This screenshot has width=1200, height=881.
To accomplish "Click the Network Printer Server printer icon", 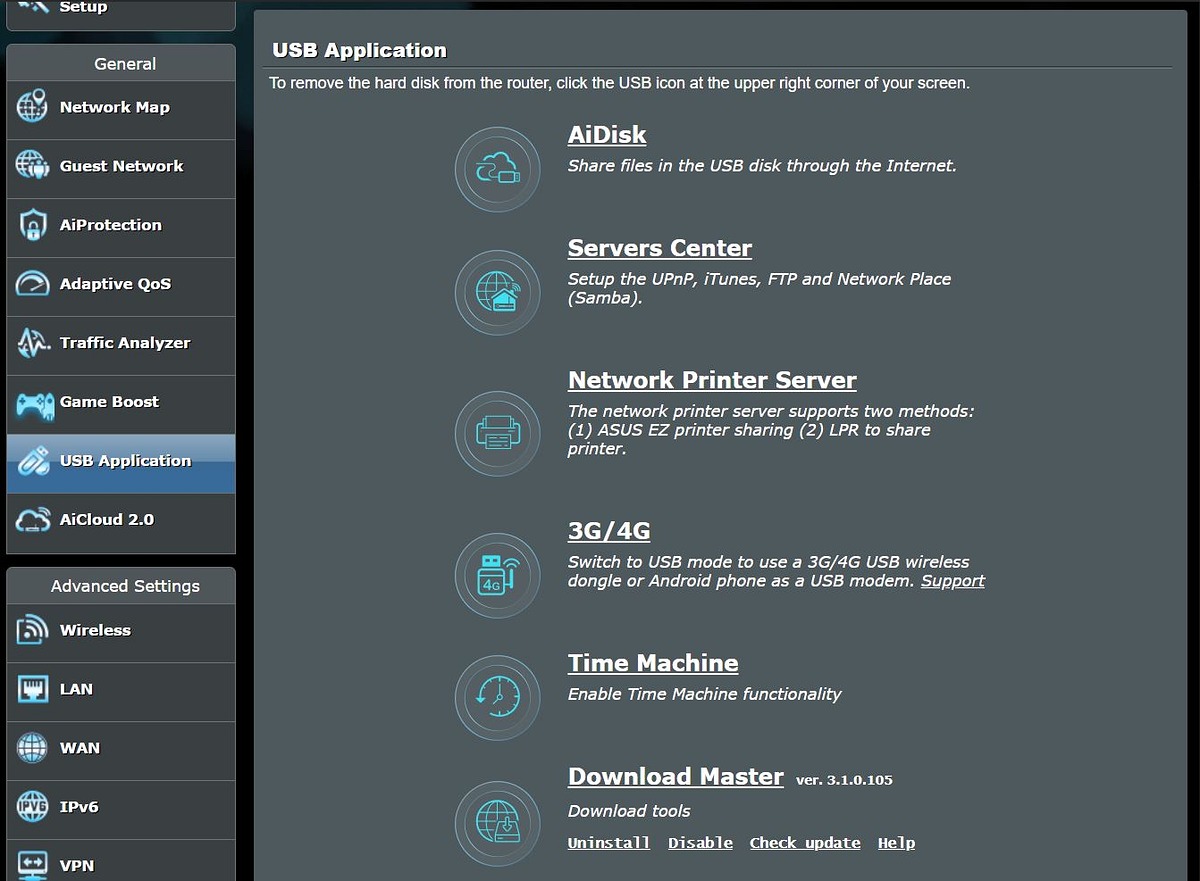I will point(497,434).
